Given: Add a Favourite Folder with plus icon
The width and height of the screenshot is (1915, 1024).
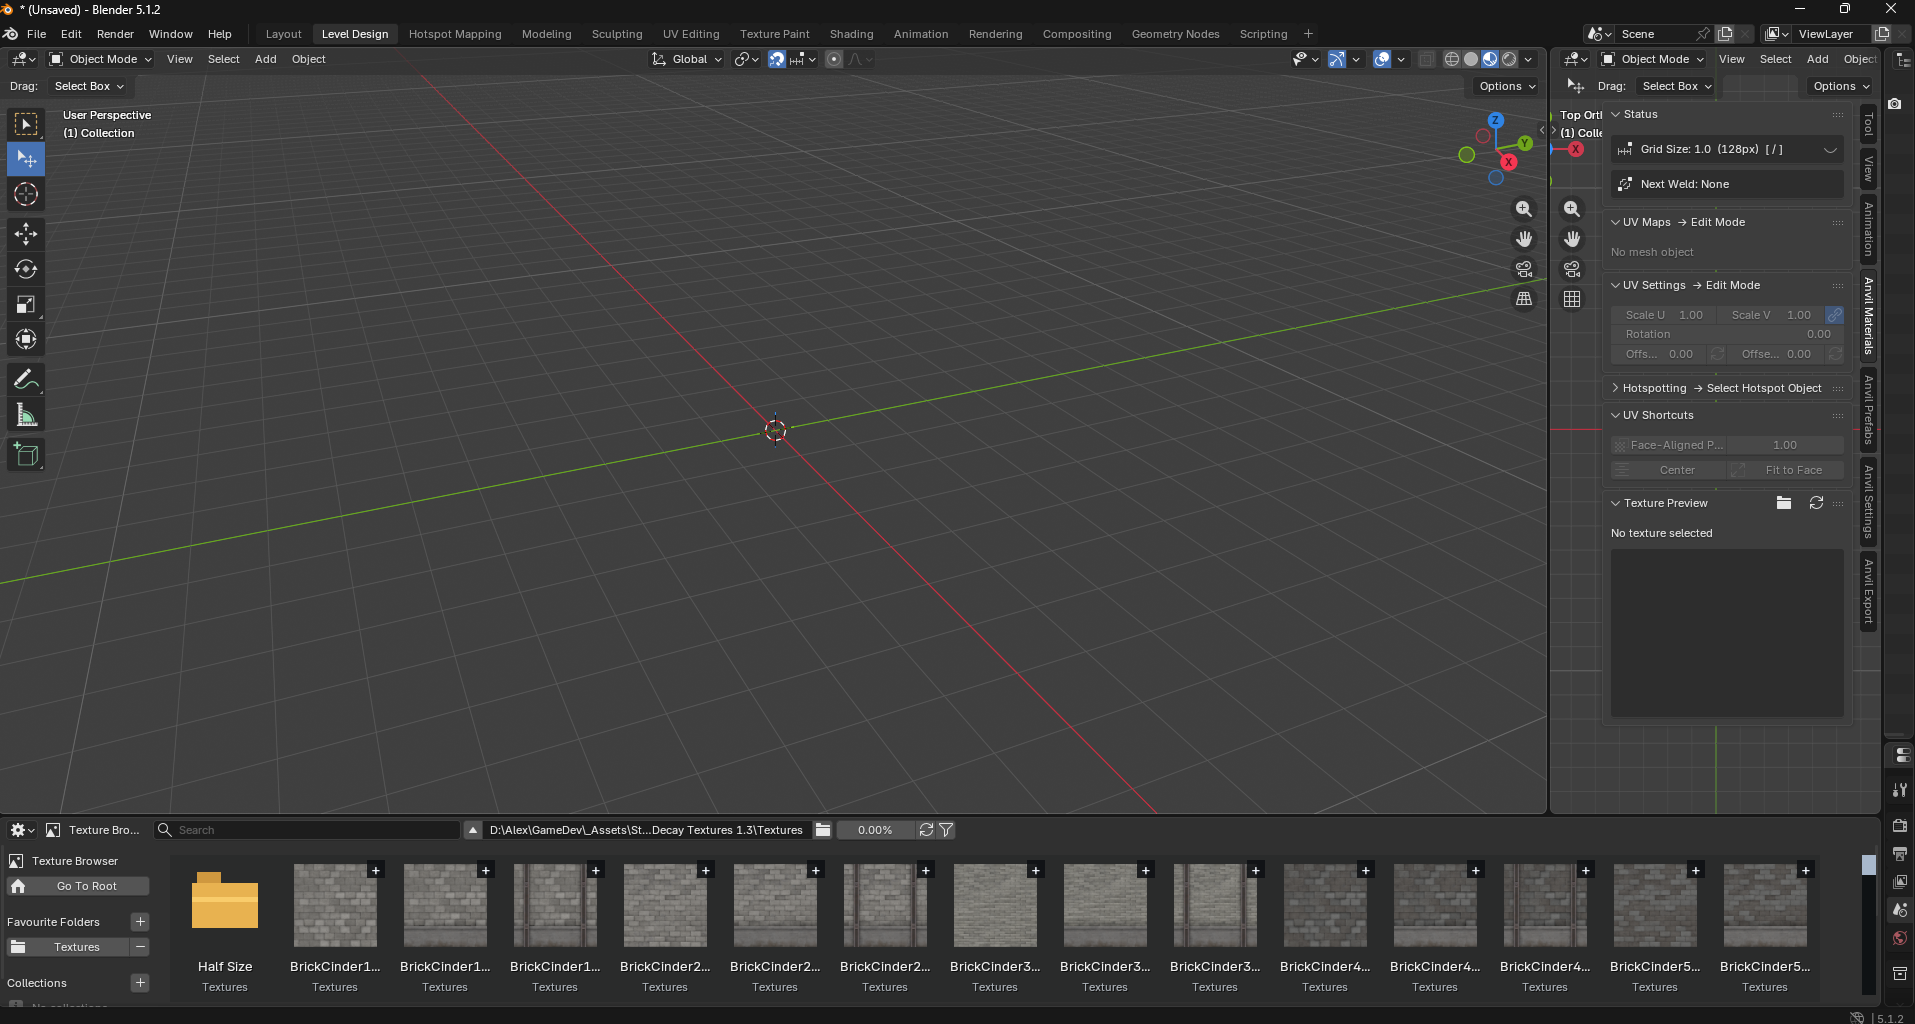Looking at the screenshot, I should tap(140, 922).
